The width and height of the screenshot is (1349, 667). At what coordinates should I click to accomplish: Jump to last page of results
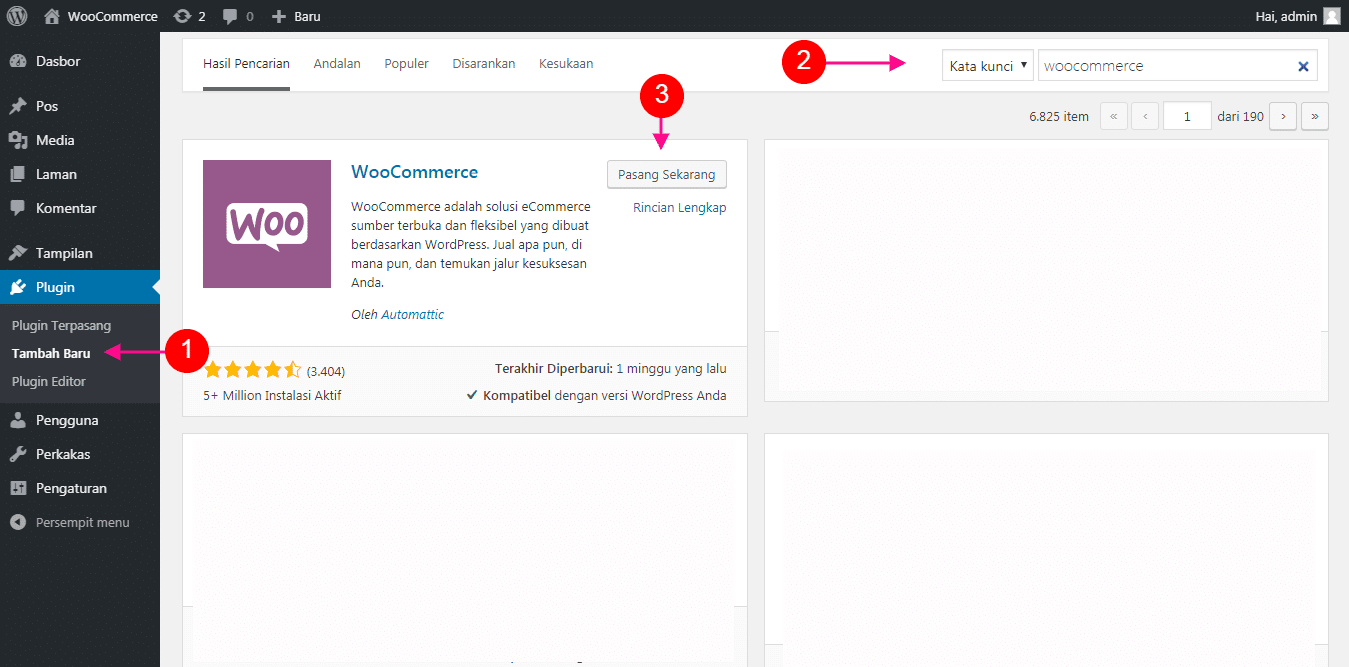pos(1314,116)
